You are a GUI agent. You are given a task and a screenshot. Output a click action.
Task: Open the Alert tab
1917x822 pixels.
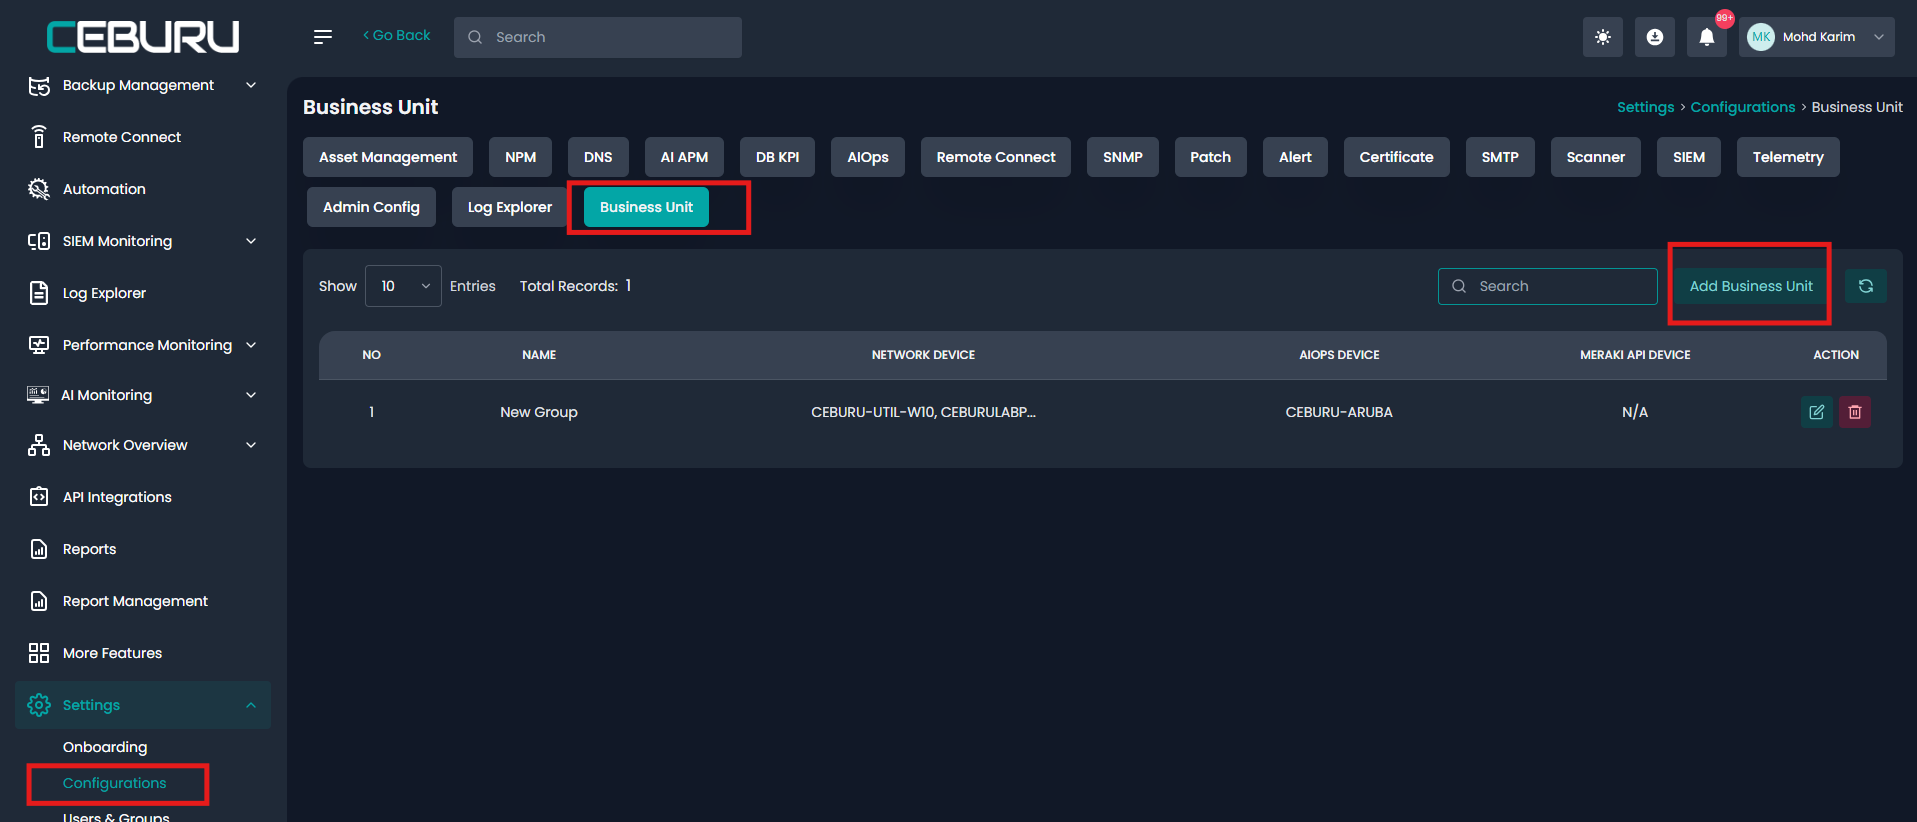[1295, 157]
